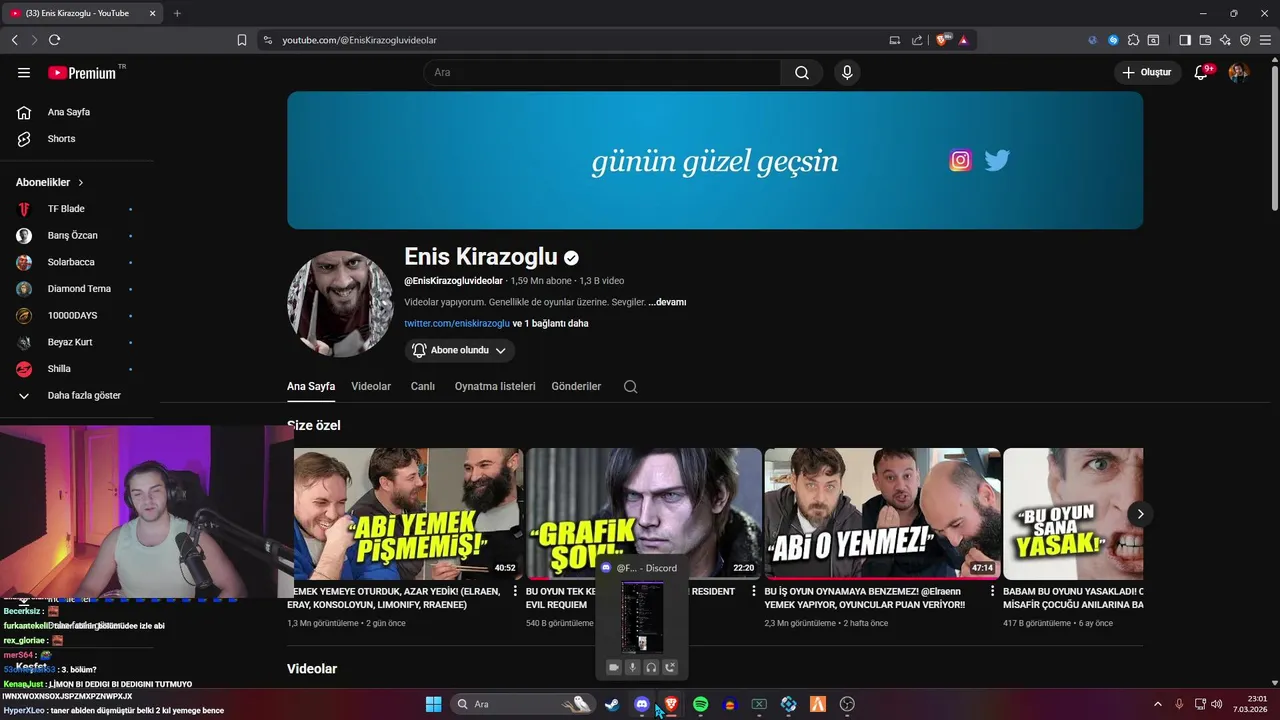Open Windows Start menu
Screen dimensions: 1280x720
[x=433, y=704]
